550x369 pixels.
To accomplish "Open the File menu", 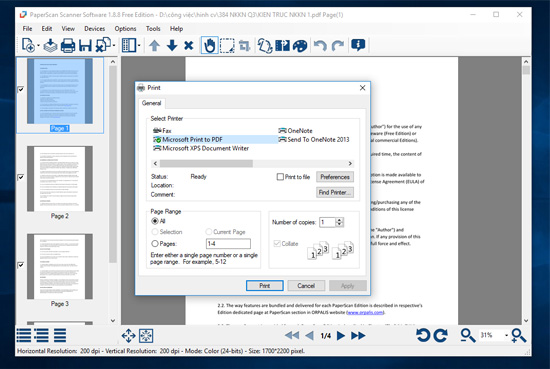I will coord(27,29).
